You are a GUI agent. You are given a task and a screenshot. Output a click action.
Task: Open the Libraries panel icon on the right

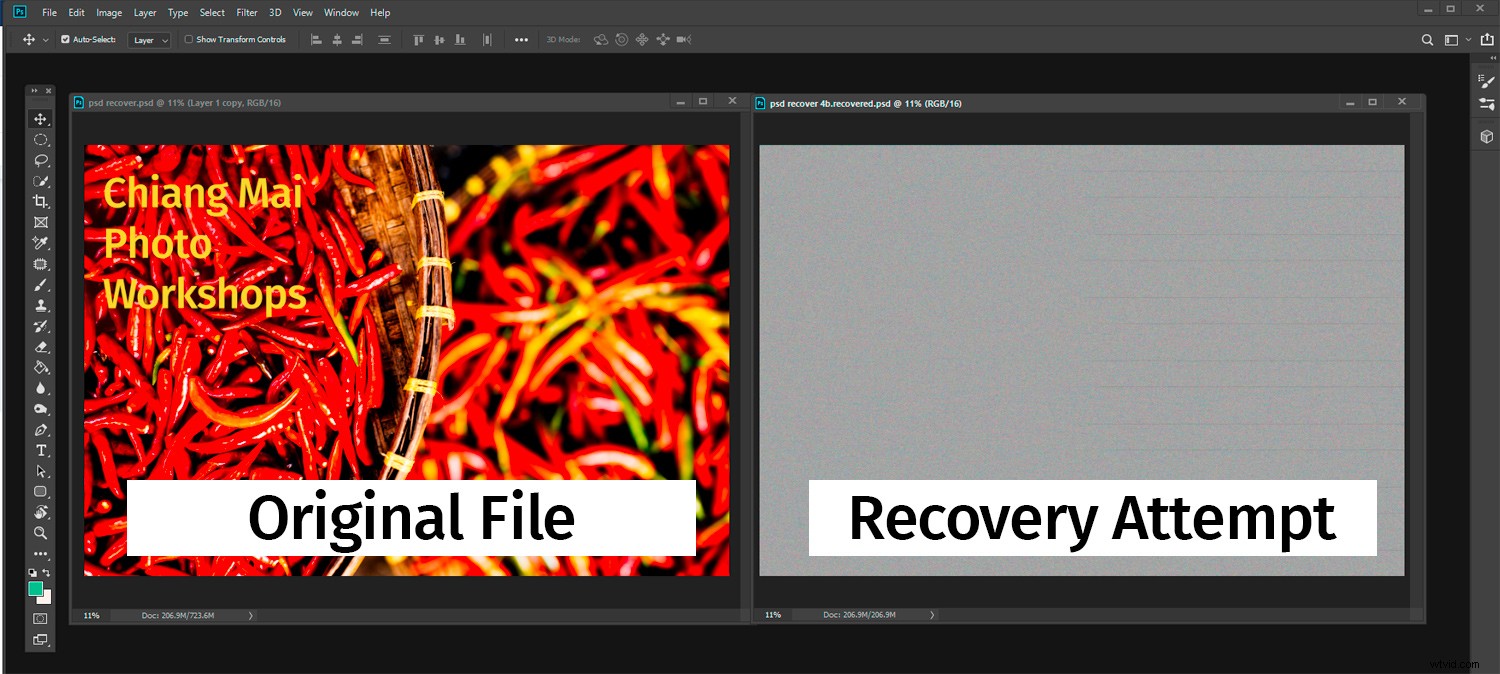click(x=1488, y=135)
